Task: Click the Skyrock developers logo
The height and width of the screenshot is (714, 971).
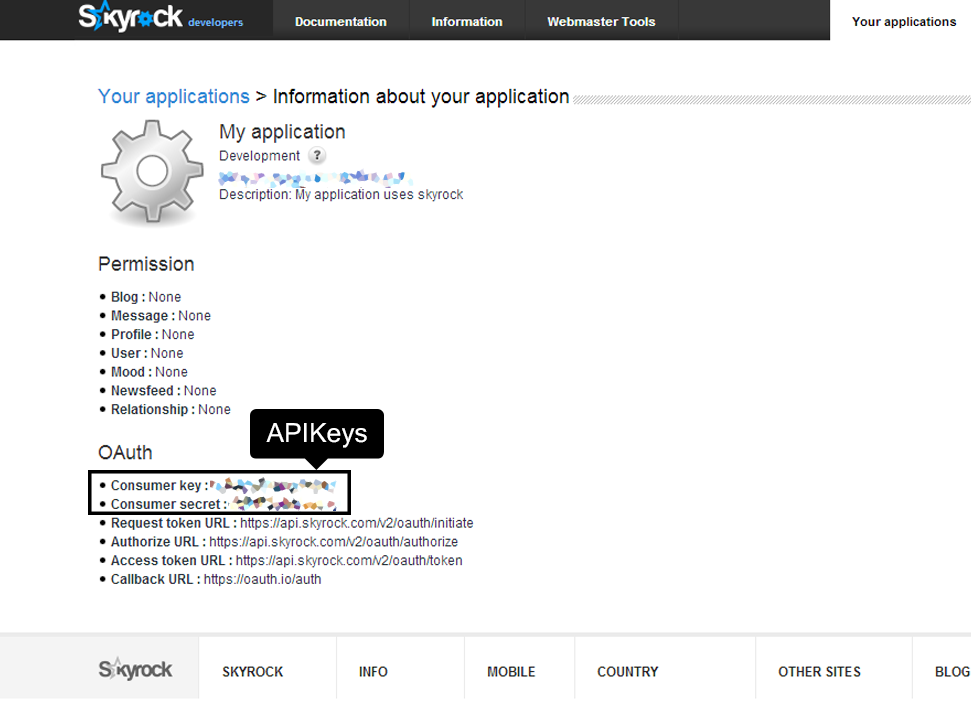Action: click(x=160, y=17)
